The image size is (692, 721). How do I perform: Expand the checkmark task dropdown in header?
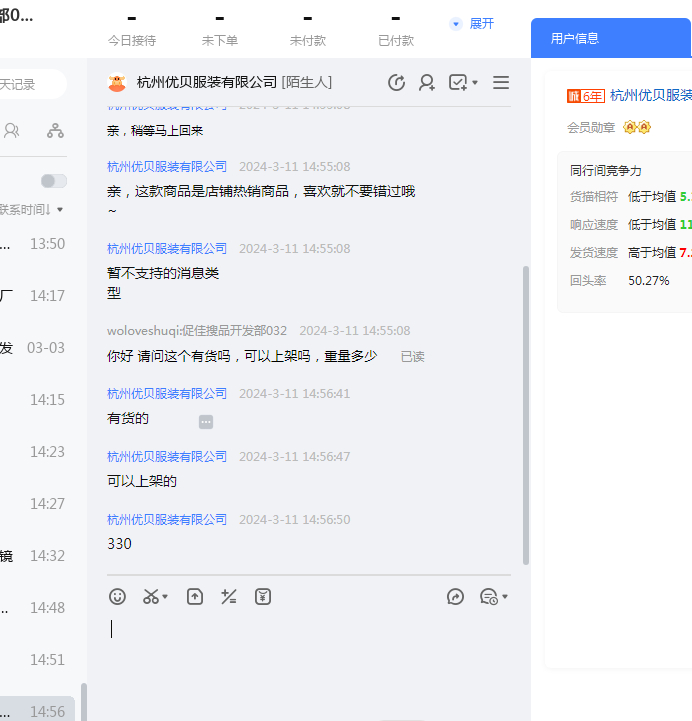[x=475, y=83]
